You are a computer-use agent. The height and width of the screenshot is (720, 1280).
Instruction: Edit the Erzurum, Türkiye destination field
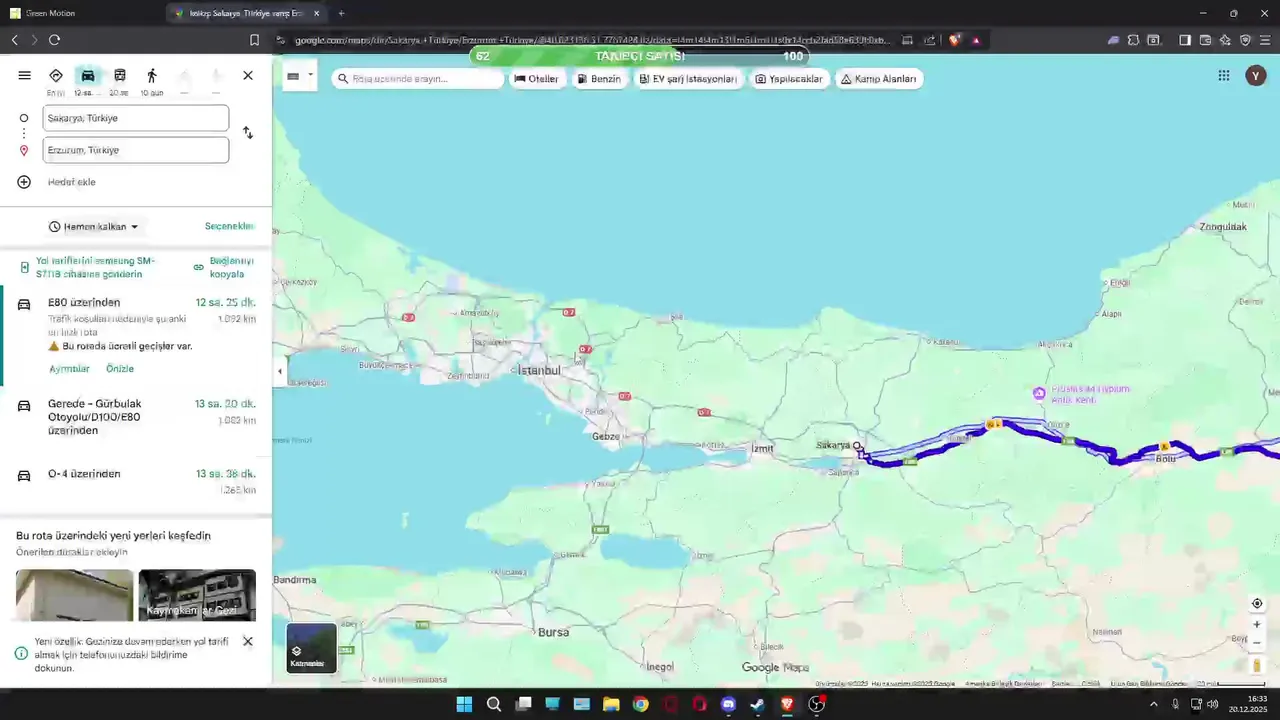tap(136, 150)
